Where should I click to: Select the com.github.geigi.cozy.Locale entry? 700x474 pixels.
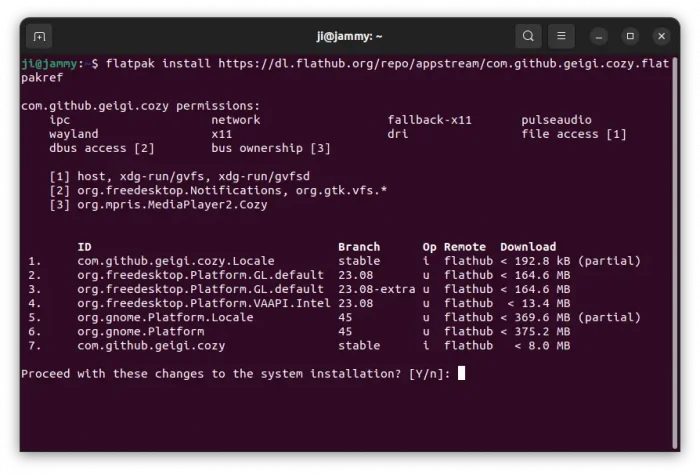(x=175, y=261)
